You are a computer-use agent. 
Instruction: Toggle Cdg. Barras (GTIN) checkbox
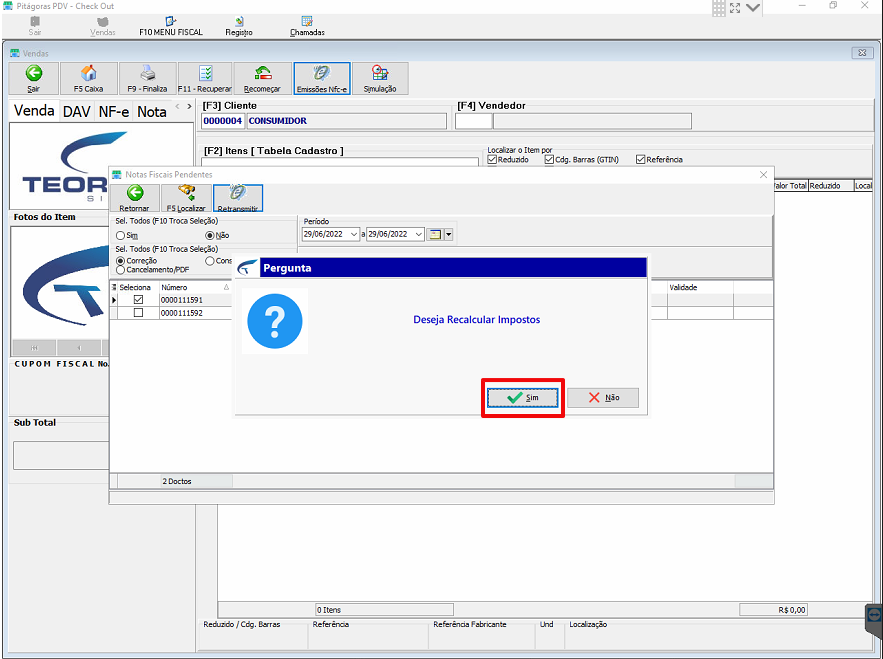coord(550,160)
